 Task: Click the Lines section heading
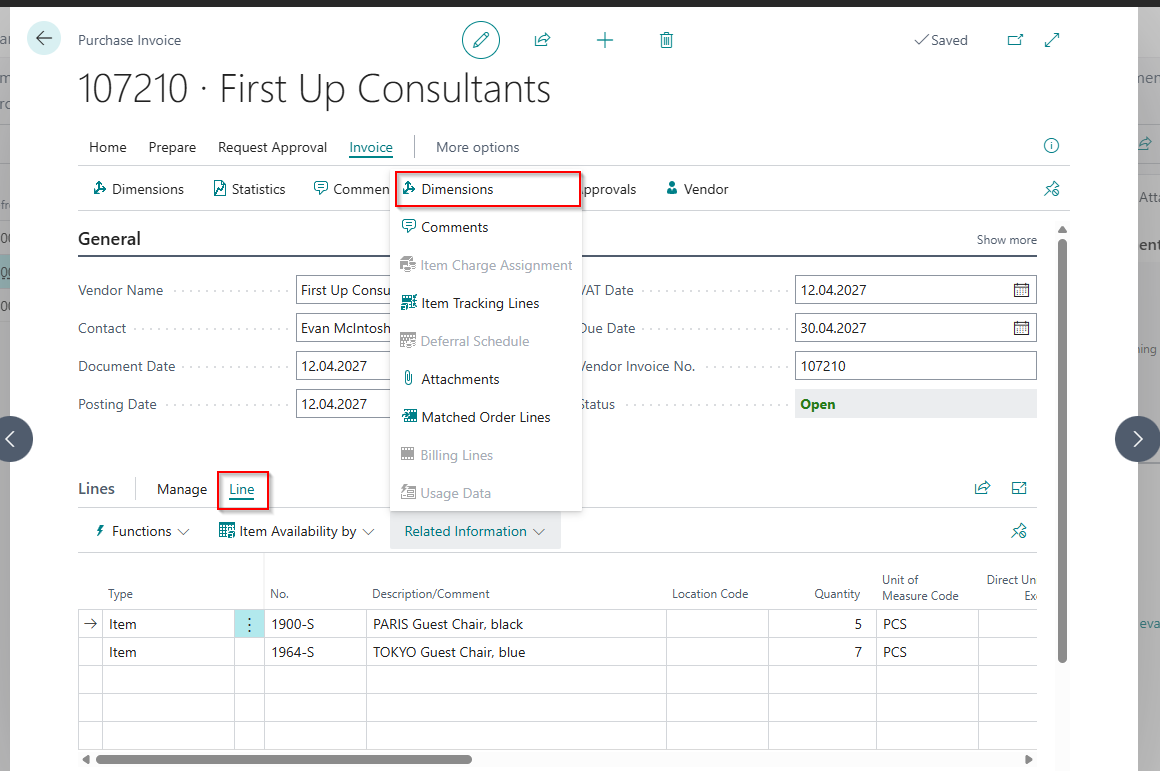(x=96, y=488)
